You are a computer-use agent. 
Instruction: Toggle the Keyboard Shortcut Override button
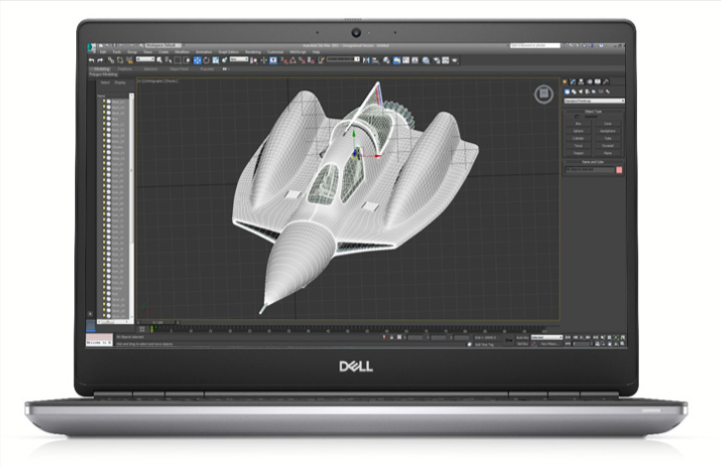point(273,60)
